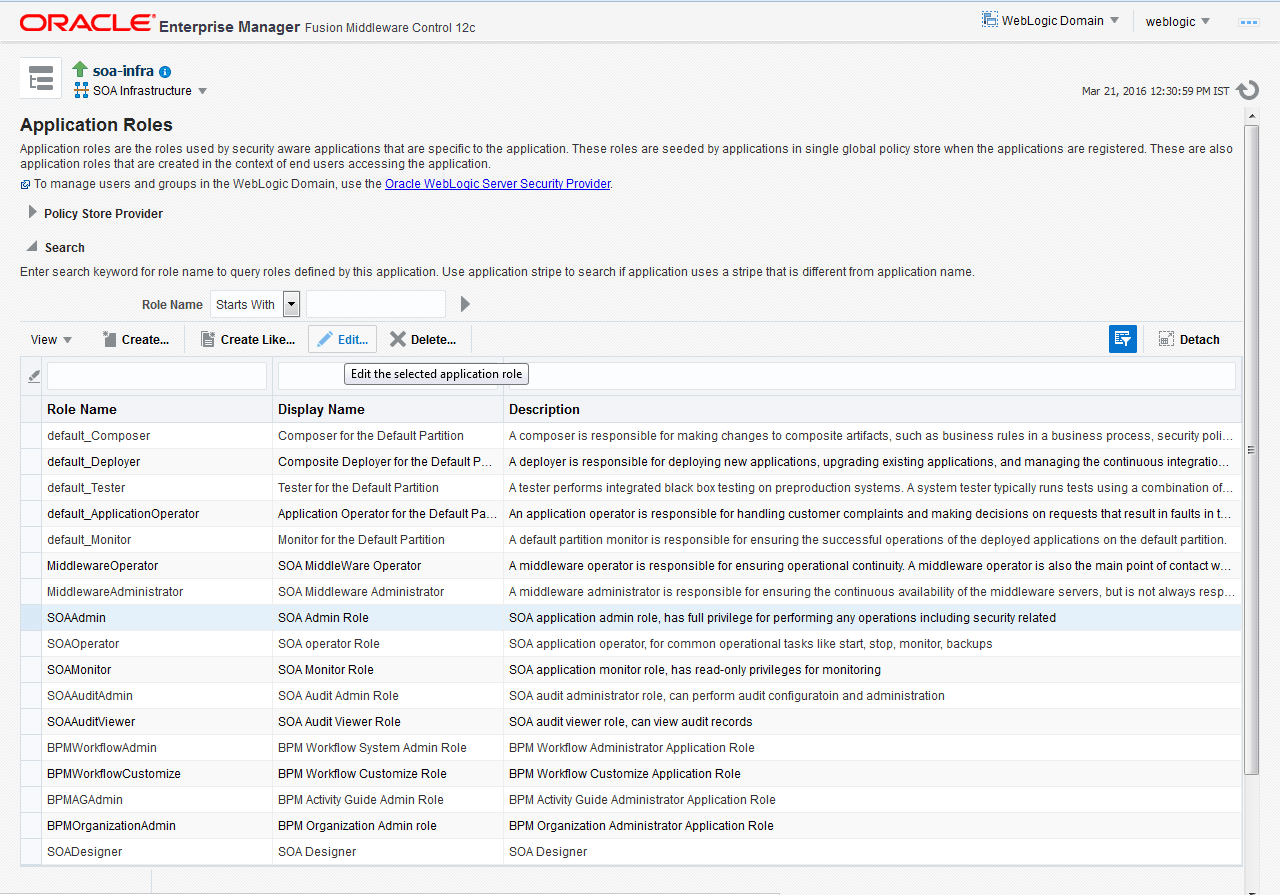Open Oracle WebLogic Server Security Provider link
1280x895 pixels.
click(x=497, y=184)
